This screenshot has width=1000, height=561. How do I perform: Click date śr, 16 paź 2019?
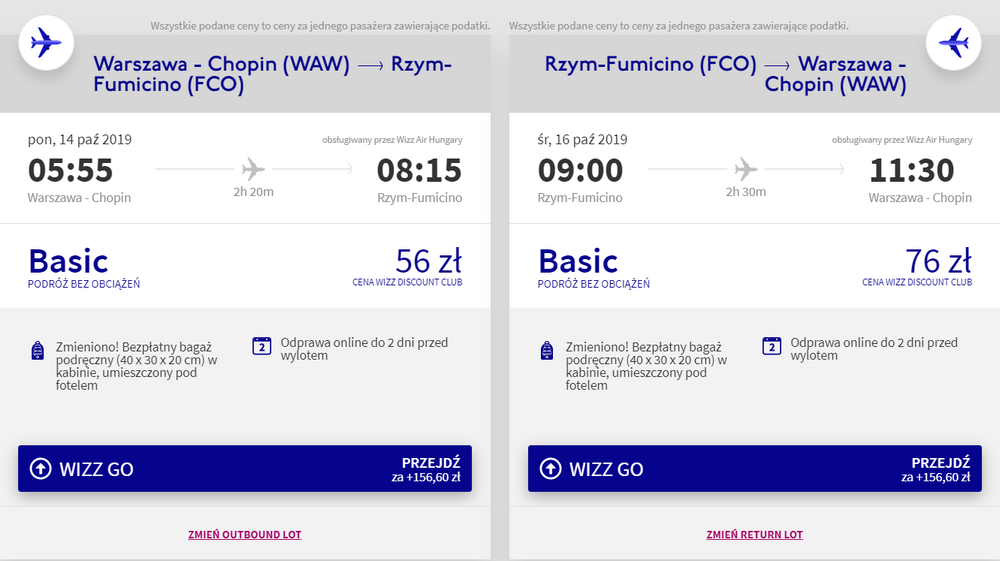click(x=582, y=140)
